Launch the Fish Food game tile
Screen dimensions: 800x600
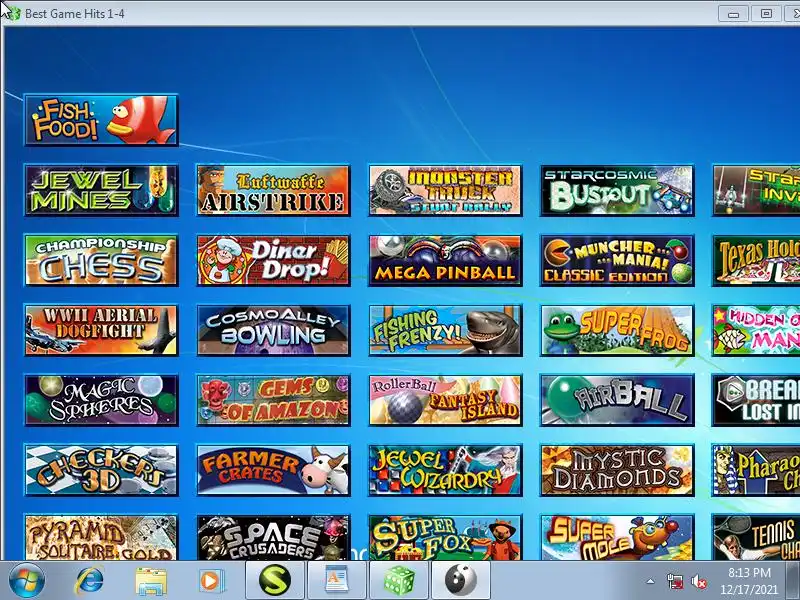point(101,120)
